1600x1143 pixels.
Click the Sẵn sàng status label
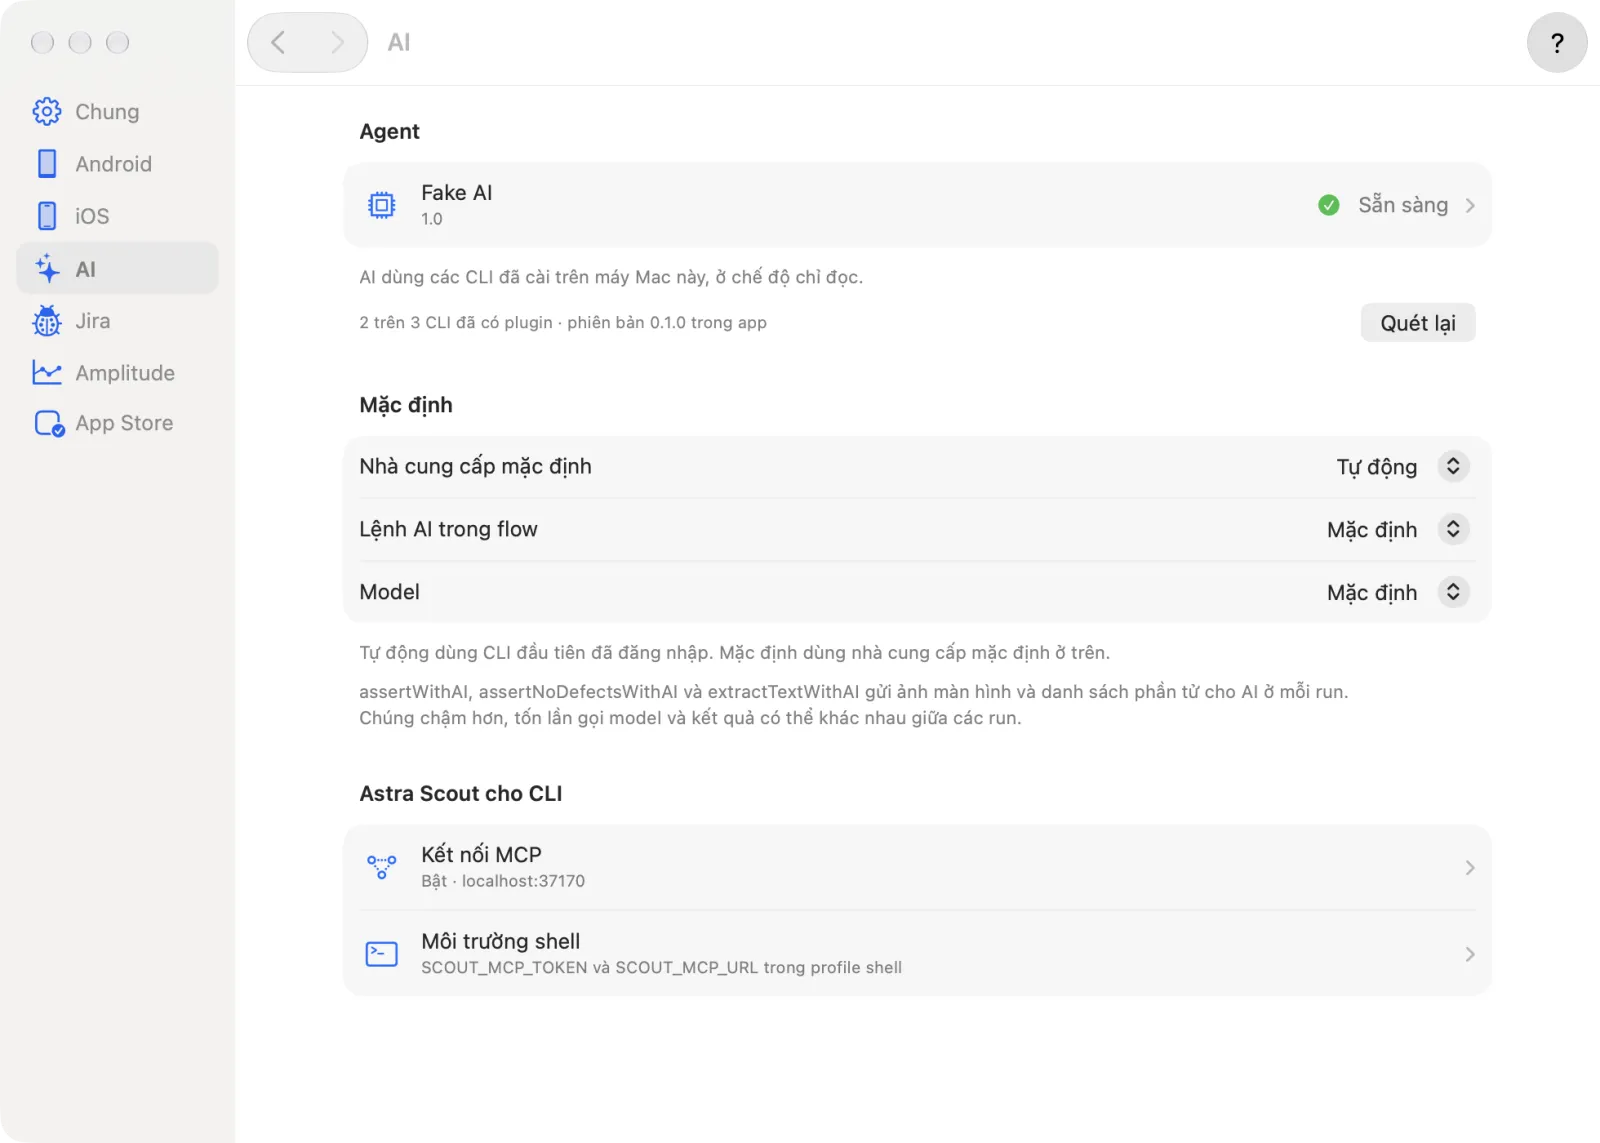click(1403, 205)
